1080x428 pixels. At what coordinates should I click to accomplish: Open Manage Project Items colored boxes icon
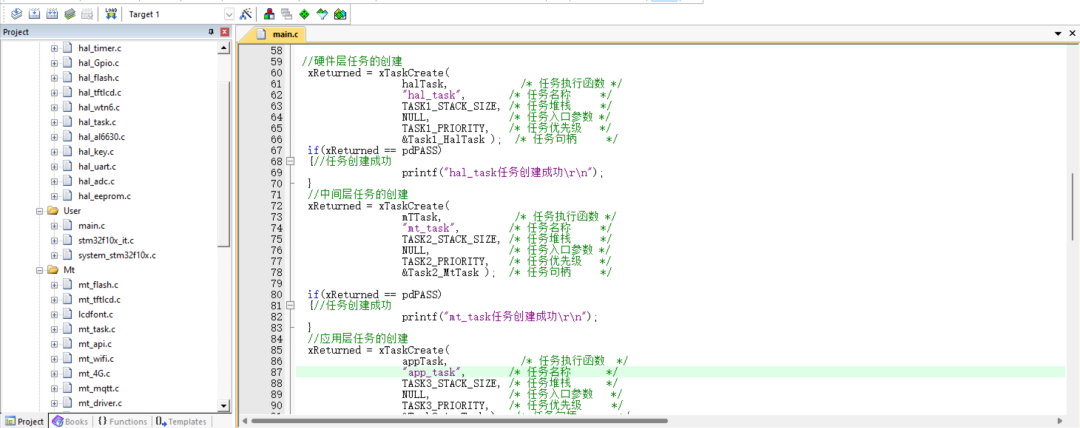[269, 14]
